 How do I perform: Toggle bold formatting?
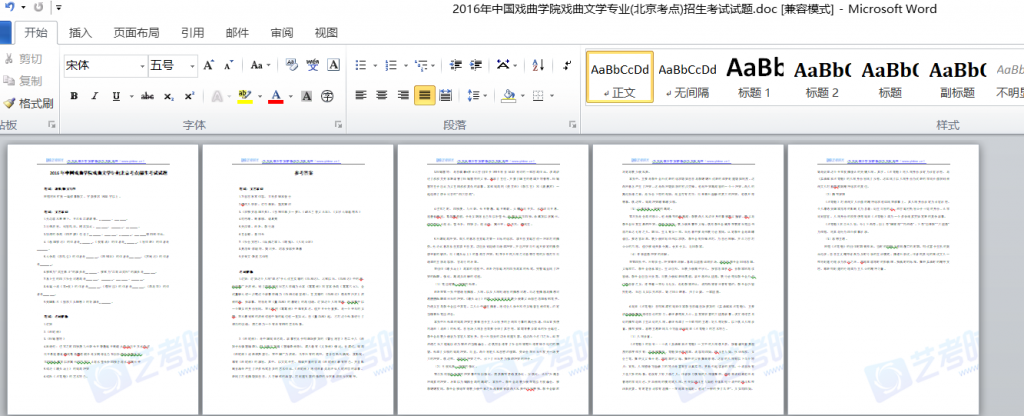[x=73, y=96]
